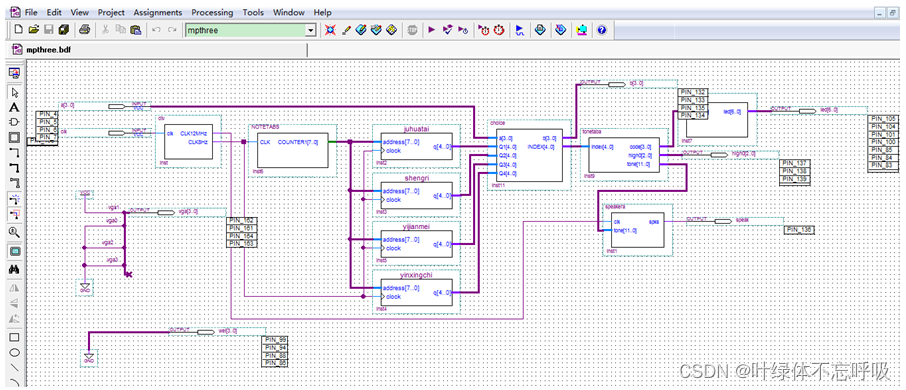Toggle partial line selection in the sidebar
The height and width of the screenshot is (390, 906).
(x=15, y=214)
